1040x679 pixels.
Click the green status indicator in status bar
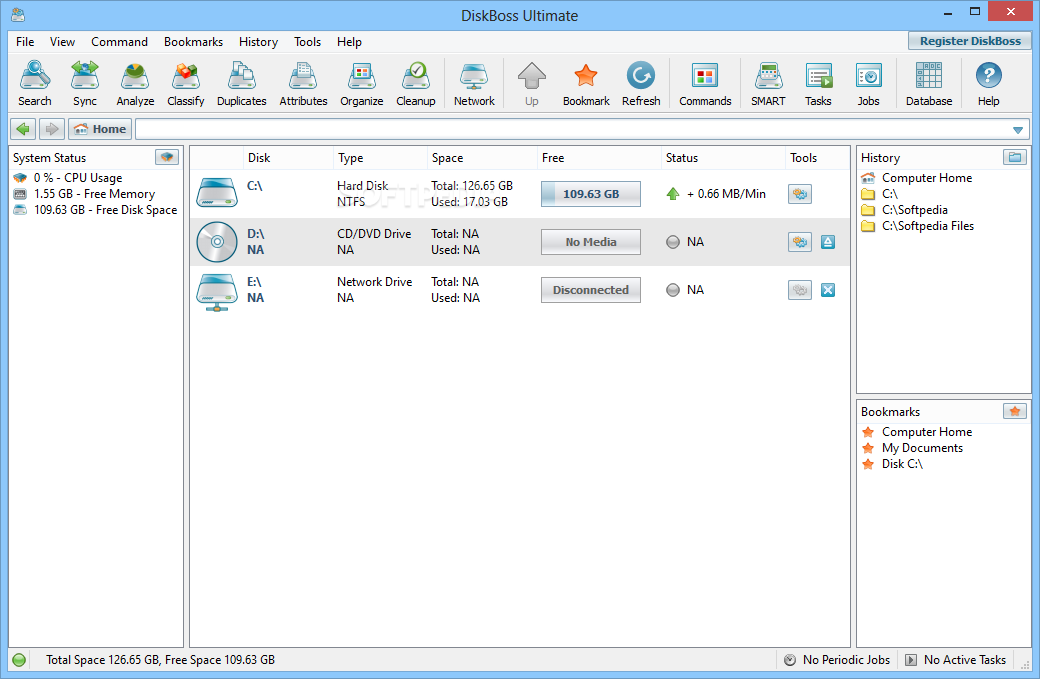[x=19, y=660]
